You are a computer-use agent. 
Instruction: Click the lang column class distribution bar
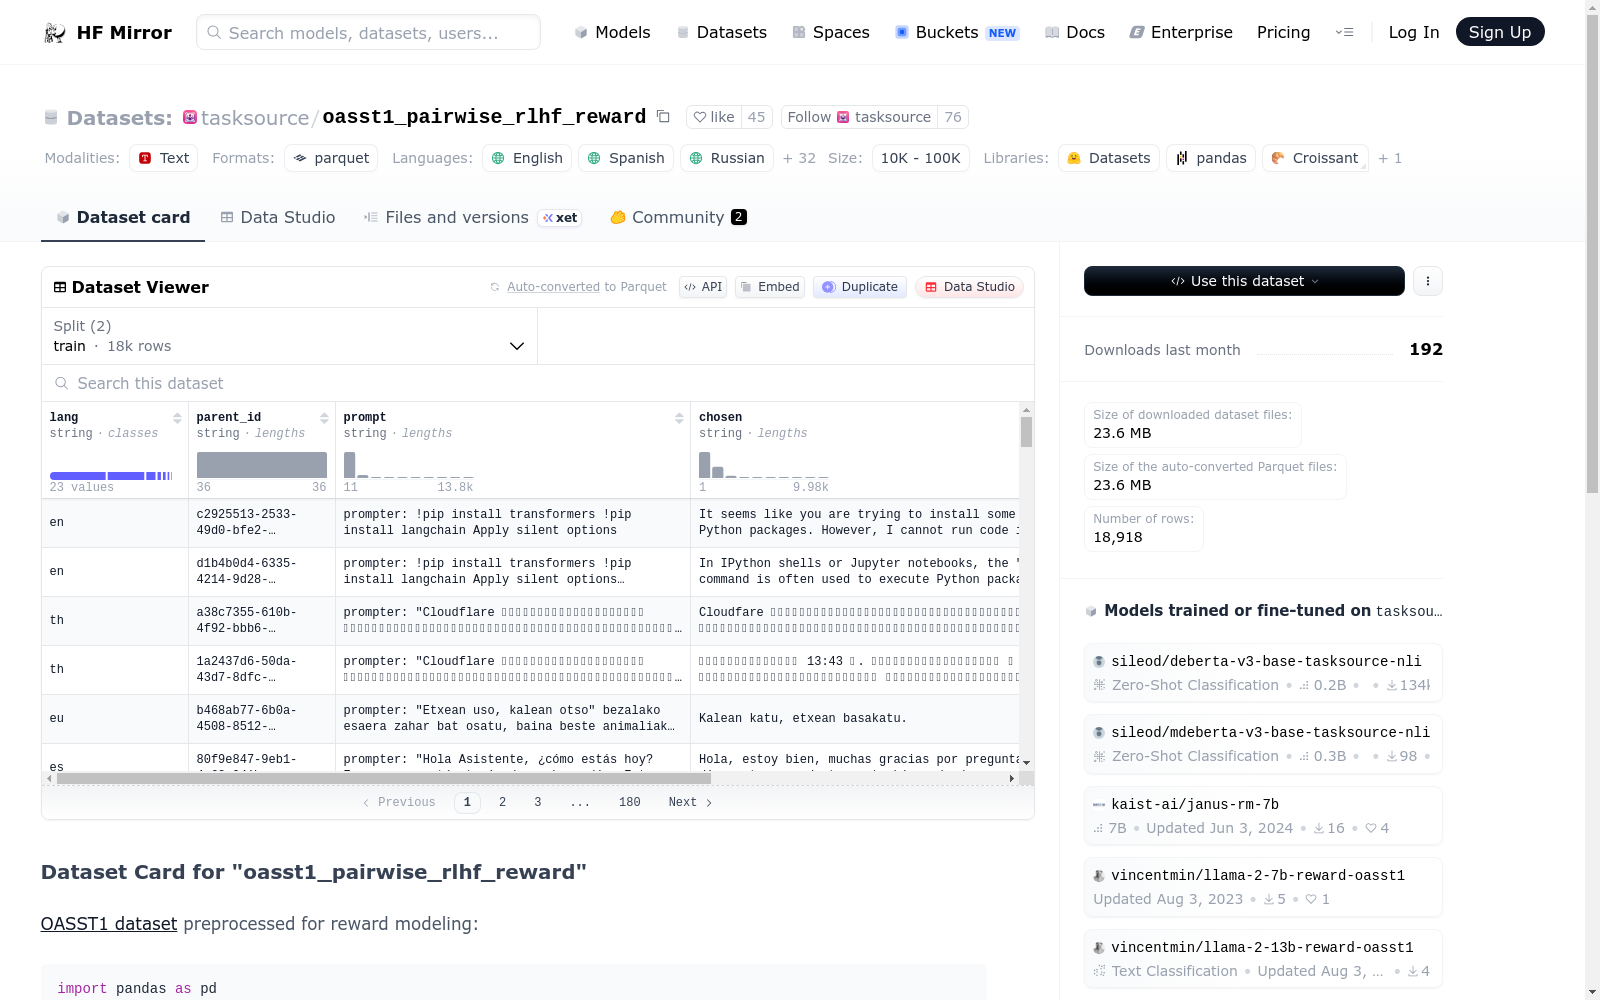coord(111,476)
